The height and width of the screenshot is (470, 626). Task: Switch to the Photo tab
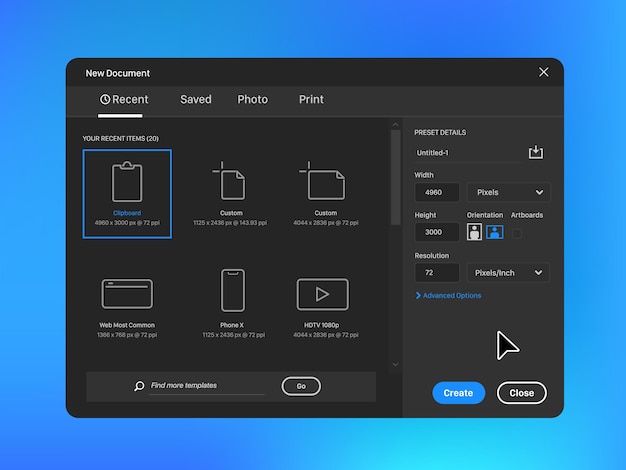coord(253,99)
